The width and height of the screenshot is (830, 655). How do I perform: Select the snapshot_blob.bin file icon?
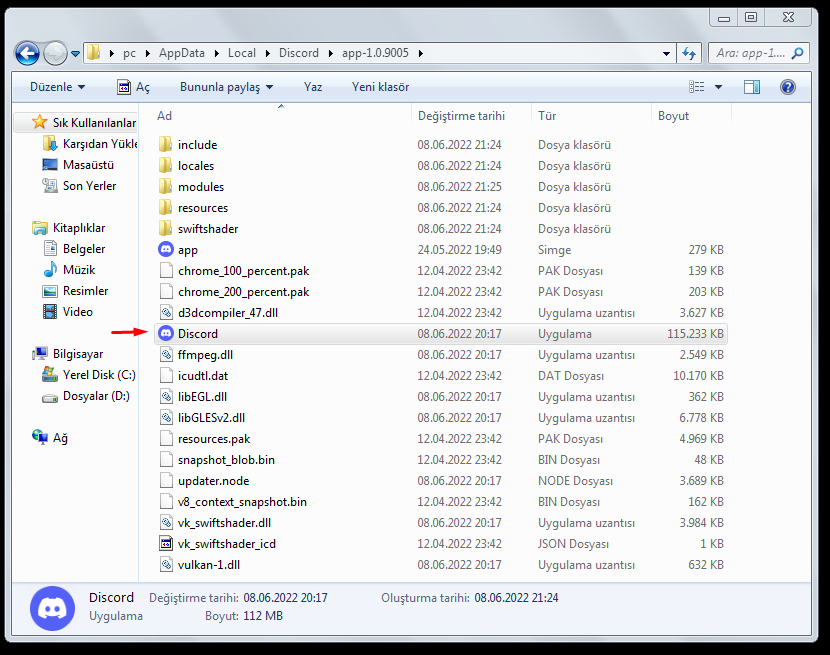click(x=166, y=460)
